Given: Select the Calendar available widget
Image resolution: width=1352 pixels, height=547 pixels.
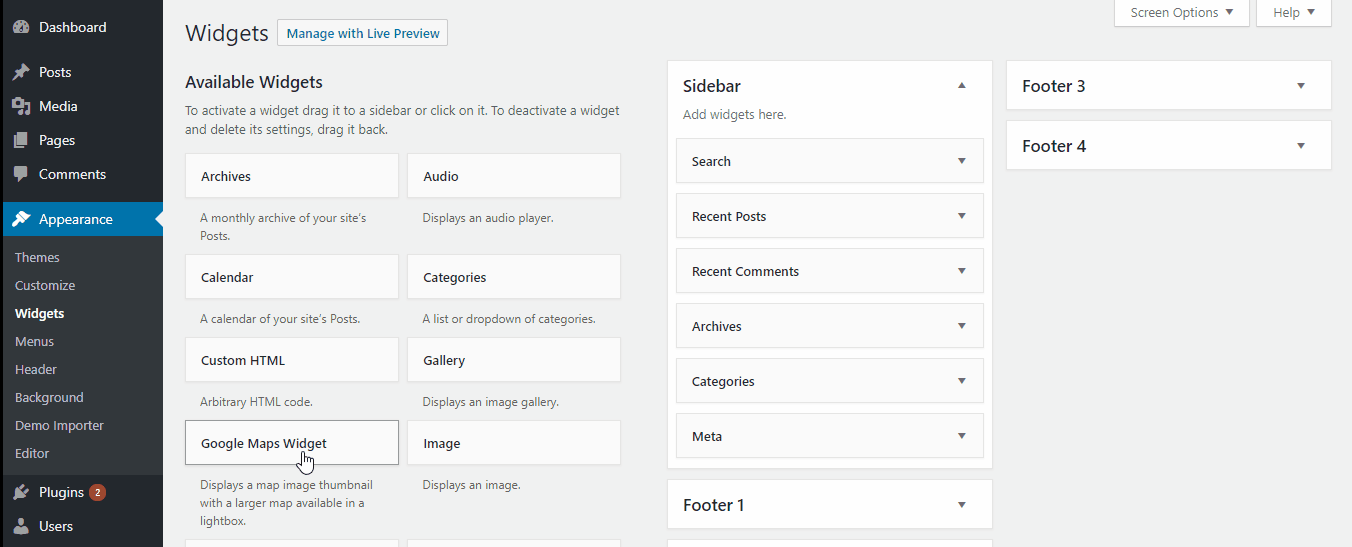Looking at the screenshot, I should pyautogui.click(x=292, y=277).
